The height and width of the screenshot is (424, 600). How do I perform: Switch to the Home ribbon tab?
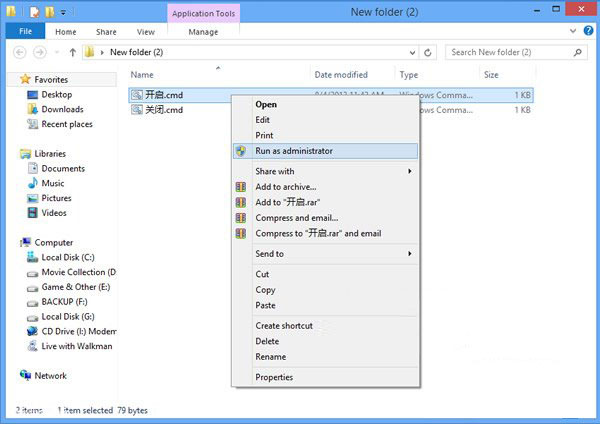[x=65, y=32]
